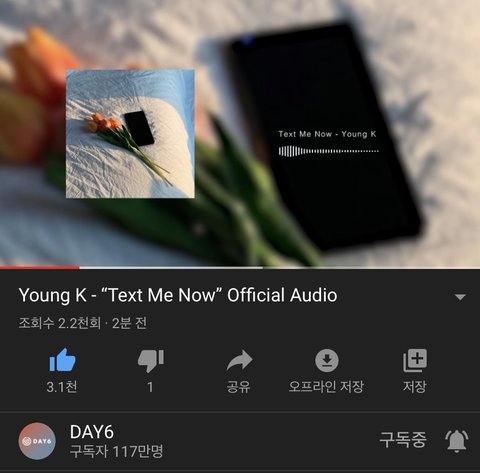The image size is (480, 473).
Task: Click the thumbs-down dislike icon
Action: [151, 361]
